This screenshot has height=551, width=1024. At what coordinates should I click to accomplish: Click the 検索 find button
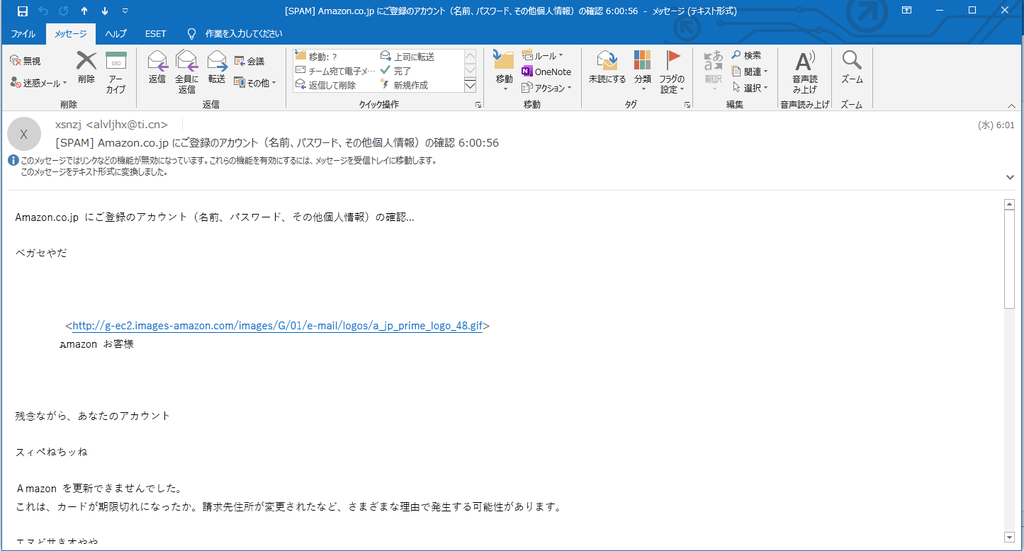click(746, 55)
